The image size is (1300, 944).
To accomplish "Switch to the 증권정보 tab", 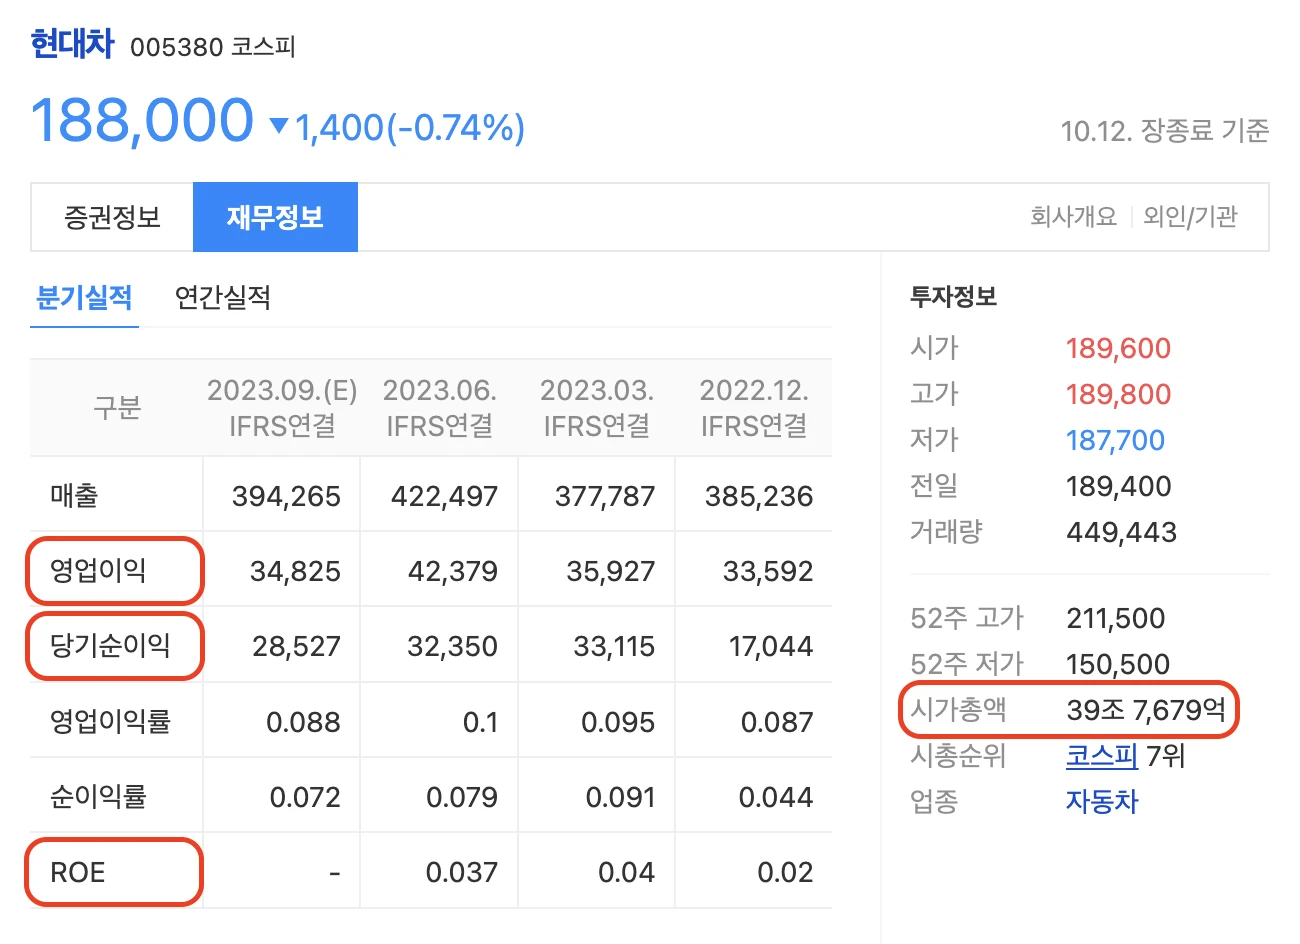I will tap(110, 217).
